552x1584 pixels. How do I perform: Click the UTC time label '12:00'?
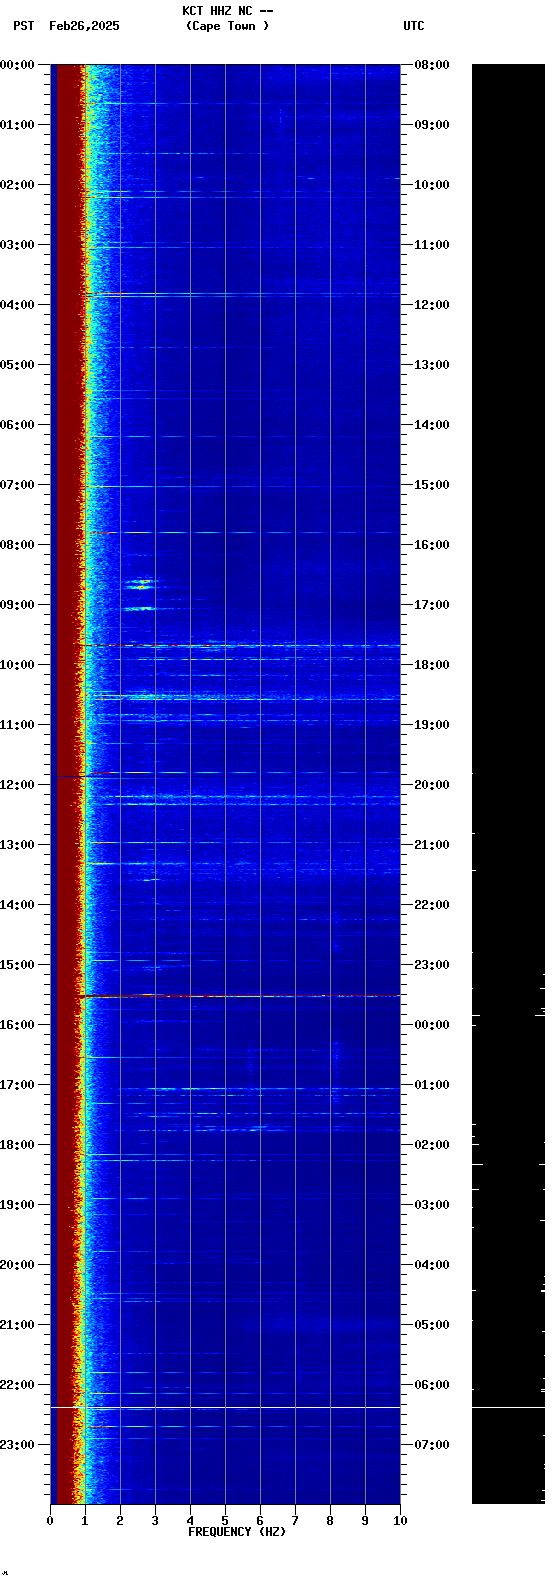pyautogui.click(x=432, y=305)
